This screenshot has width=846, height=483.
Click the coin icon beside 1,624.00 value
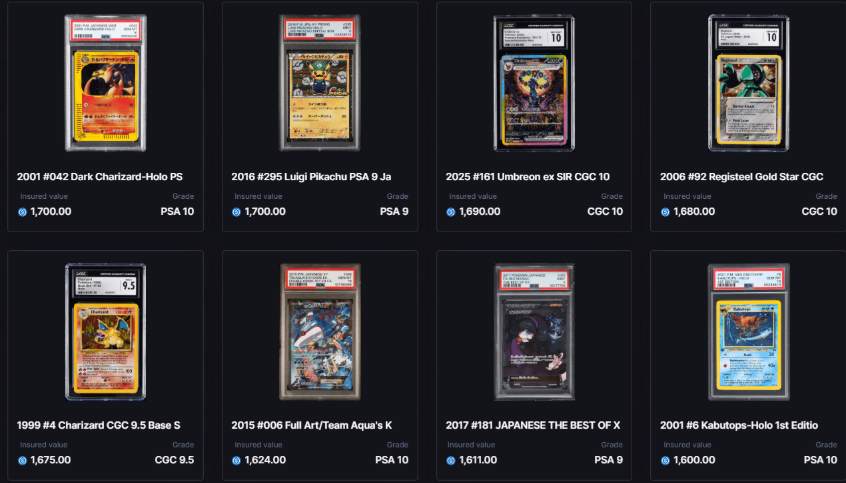coord(236,460)
